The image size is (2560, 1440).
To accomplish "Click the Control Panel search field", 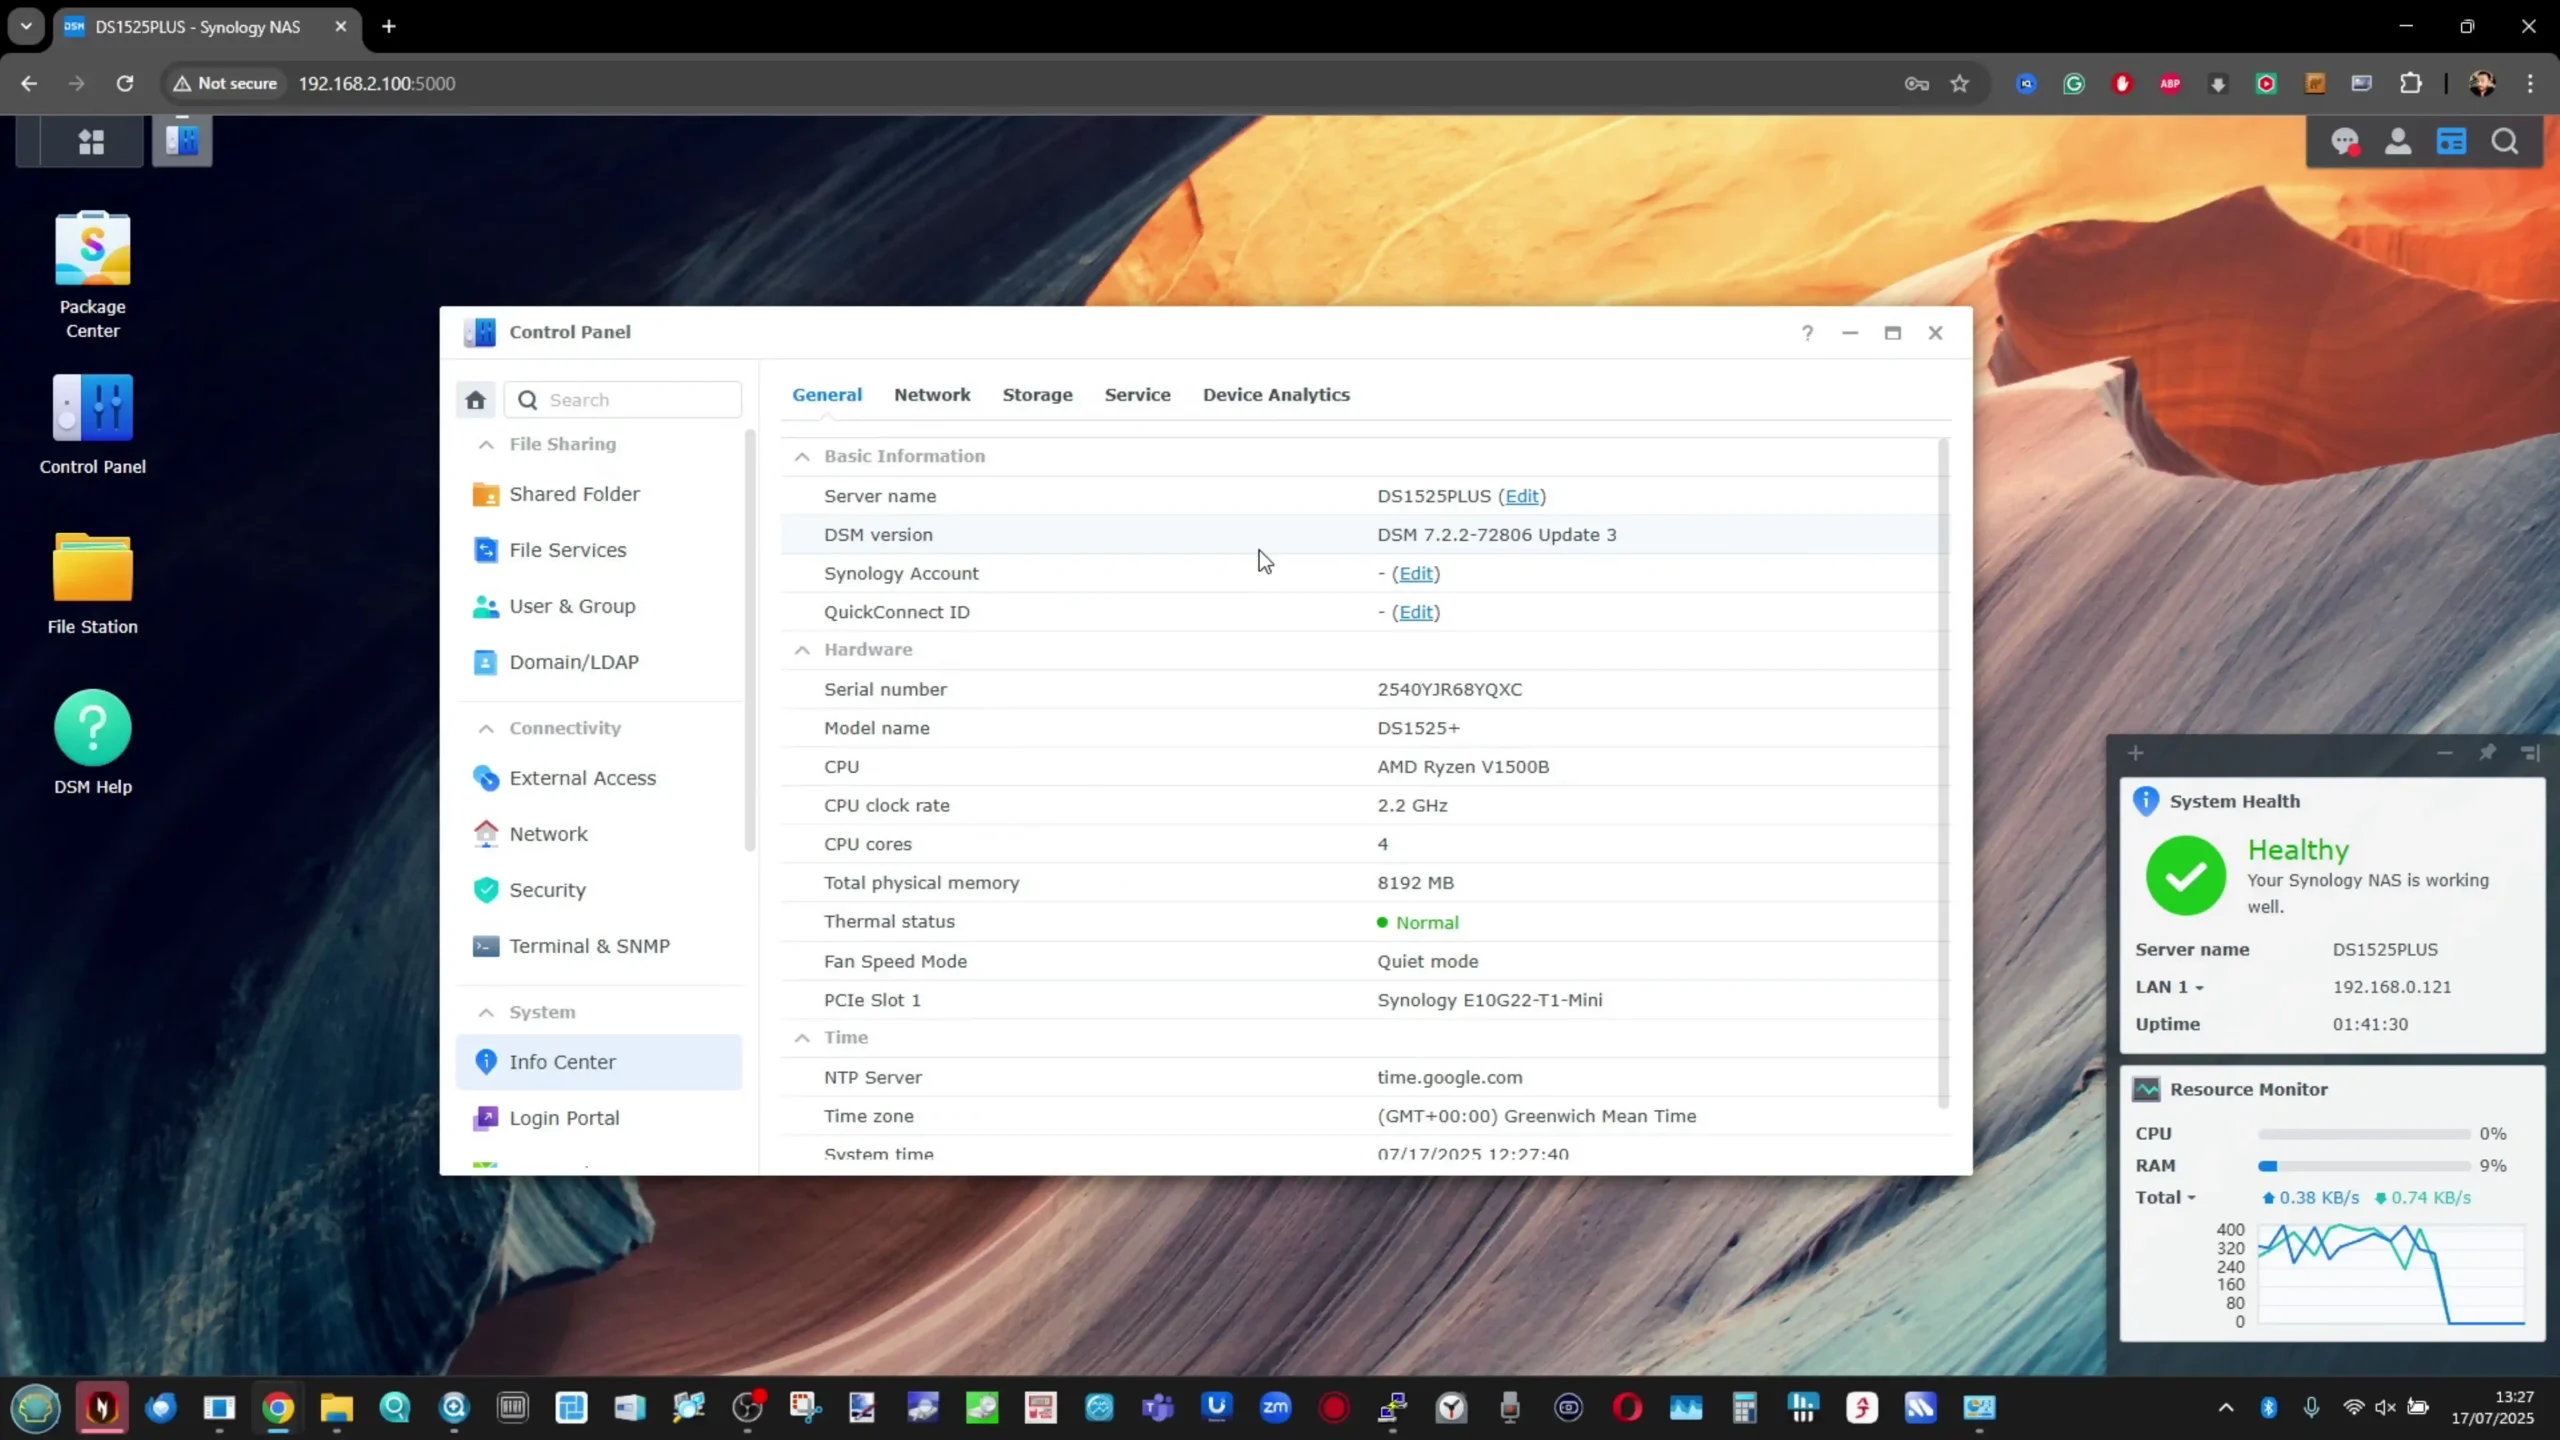I will [623, 400].
